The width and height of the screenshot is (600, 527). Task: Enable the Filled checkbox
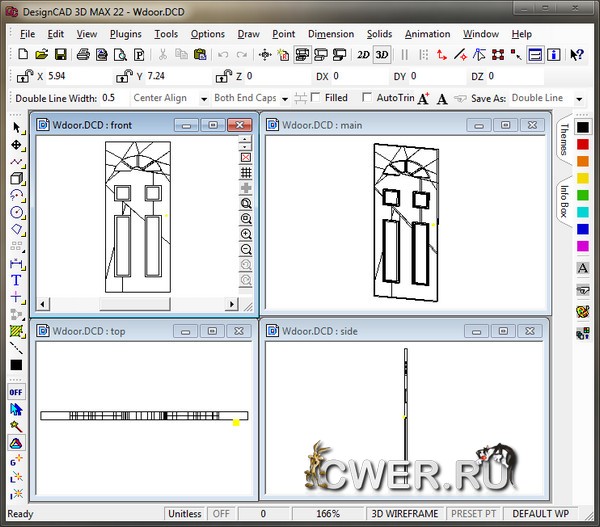click(x=316, y=98)
